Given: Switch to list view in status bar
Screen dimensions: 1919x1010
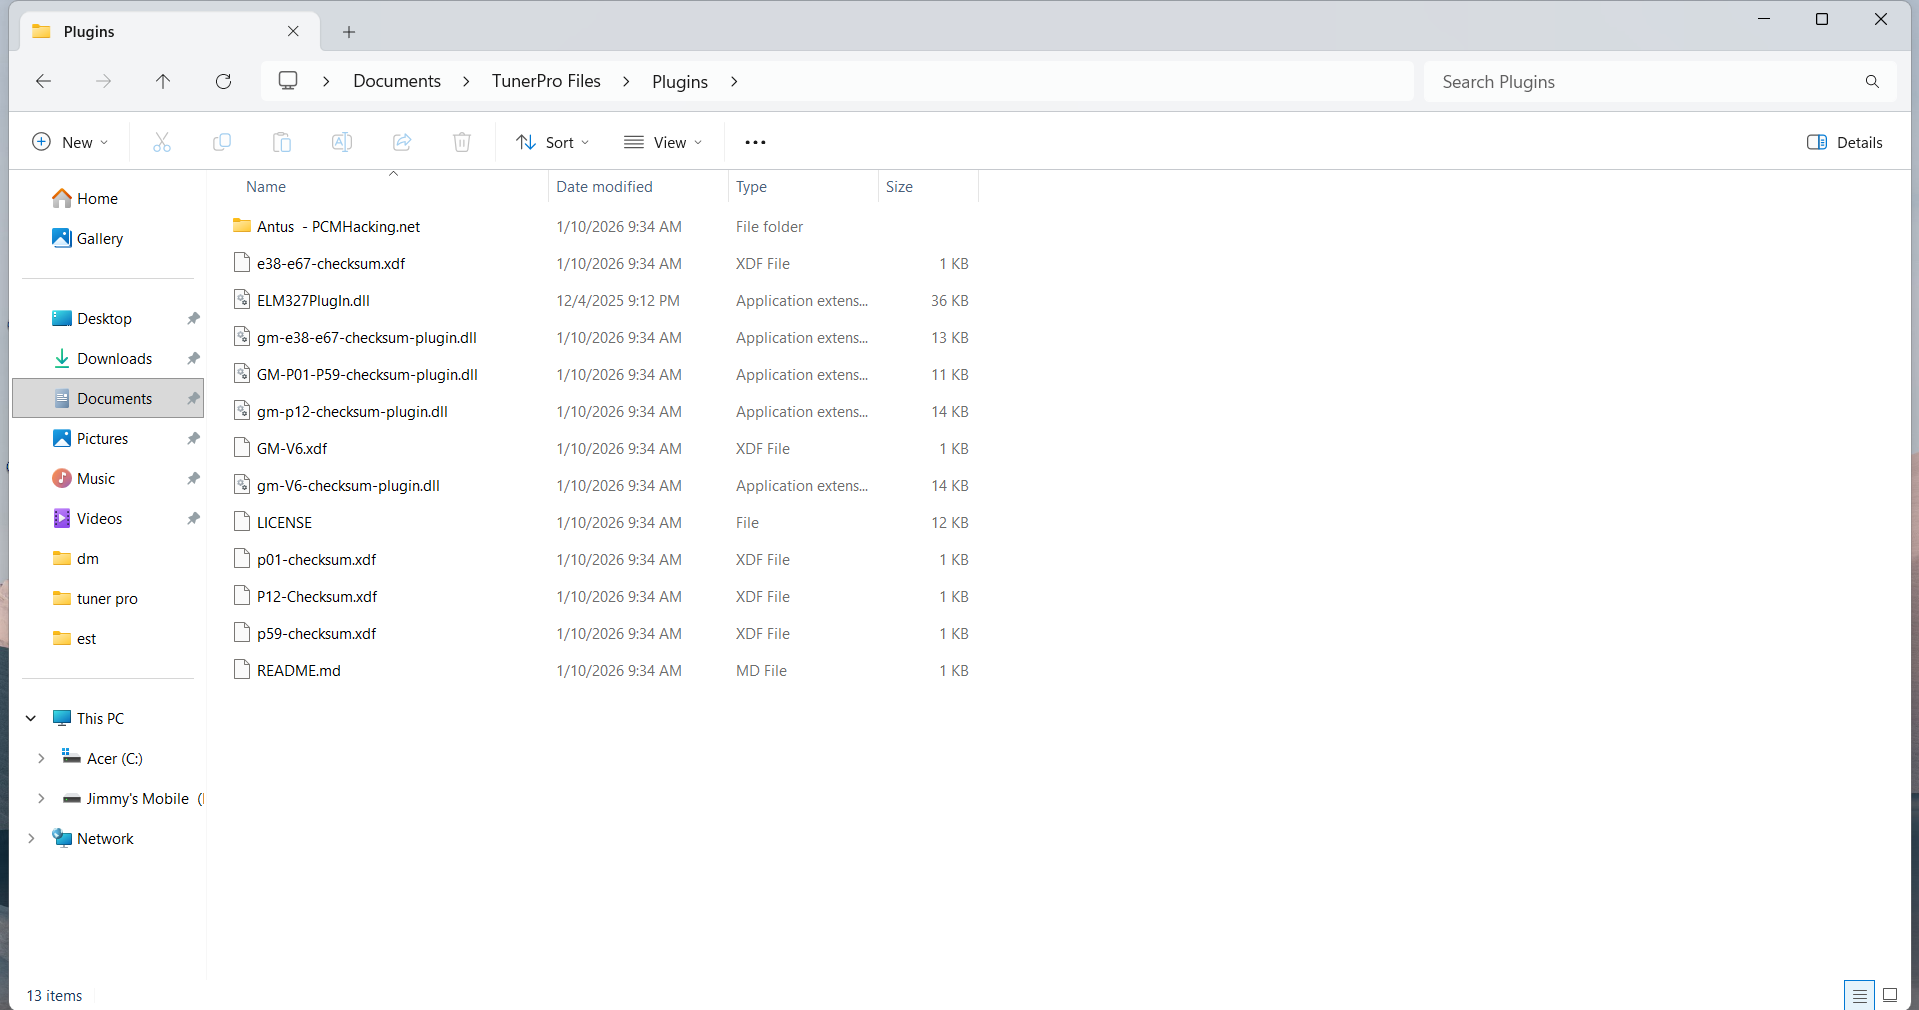Looking at the screenshot, I should [1858, 994].
